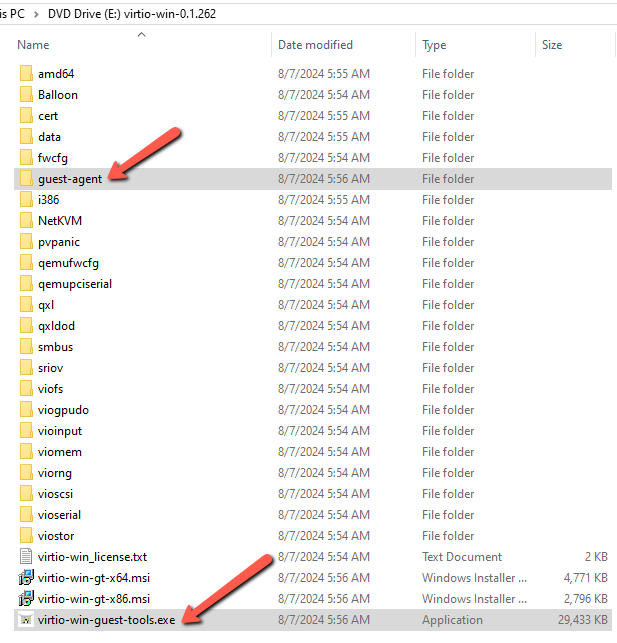Select the guest-agent folder name
This screenshot has width=617, height=643.
(x=70, y=179)
